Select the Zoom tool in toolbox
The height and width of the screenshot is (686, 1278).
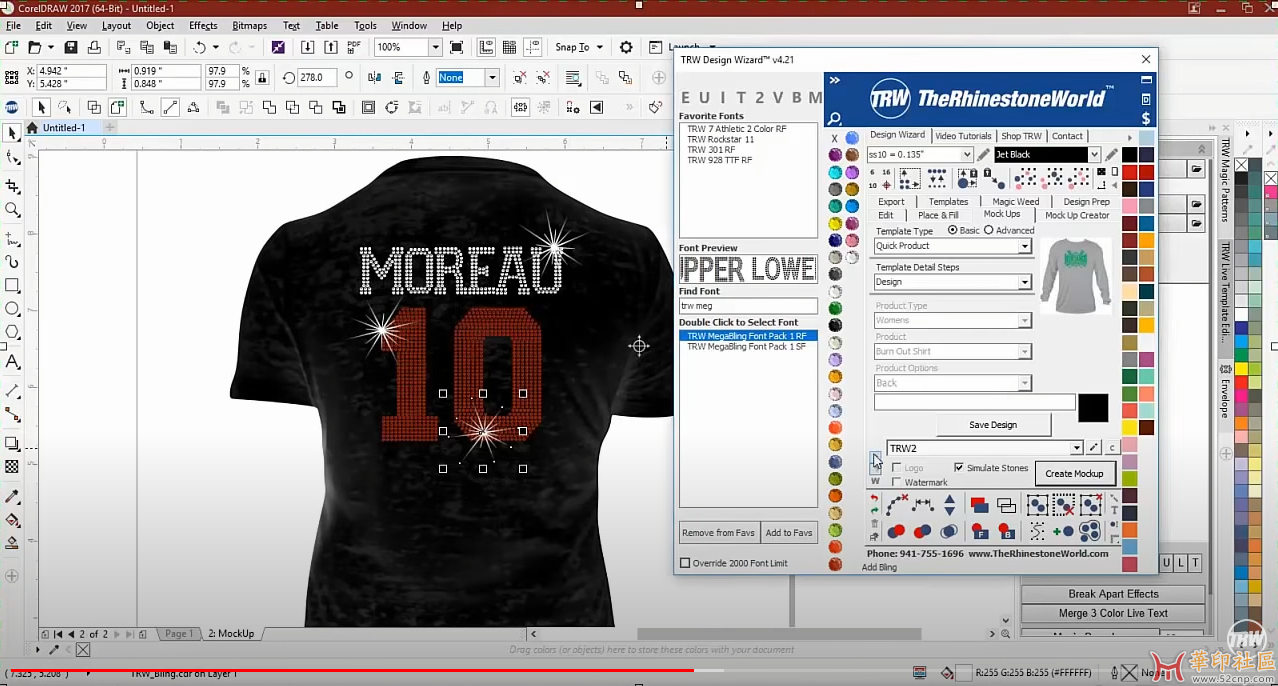(13, 210)
